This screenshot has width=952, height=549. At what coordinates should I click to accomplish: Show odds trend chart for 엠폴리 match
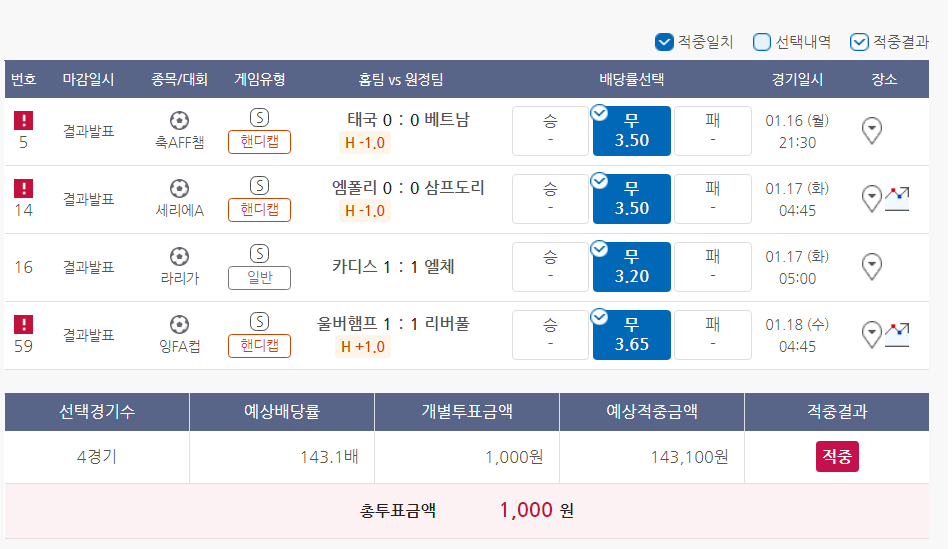(897, 199)
